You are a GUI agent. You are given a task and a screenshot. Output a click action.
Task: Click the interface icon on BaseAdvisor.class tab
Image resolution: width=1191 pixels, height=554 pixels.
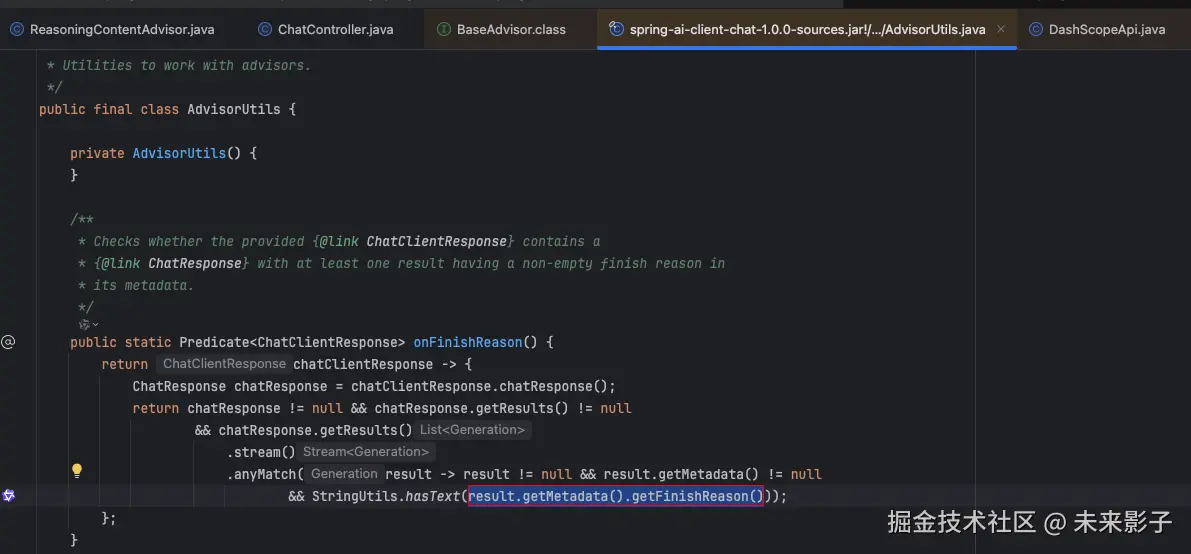(x=444, y=30)
